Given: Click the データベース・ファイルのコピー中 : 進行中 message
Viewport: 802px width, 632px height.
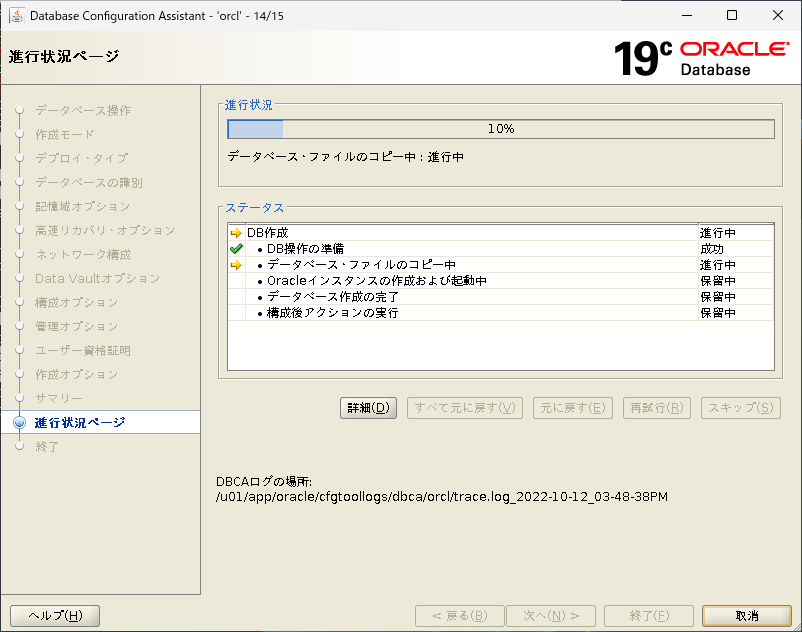Looking at the screenshot, I should [x=346, y=157].
